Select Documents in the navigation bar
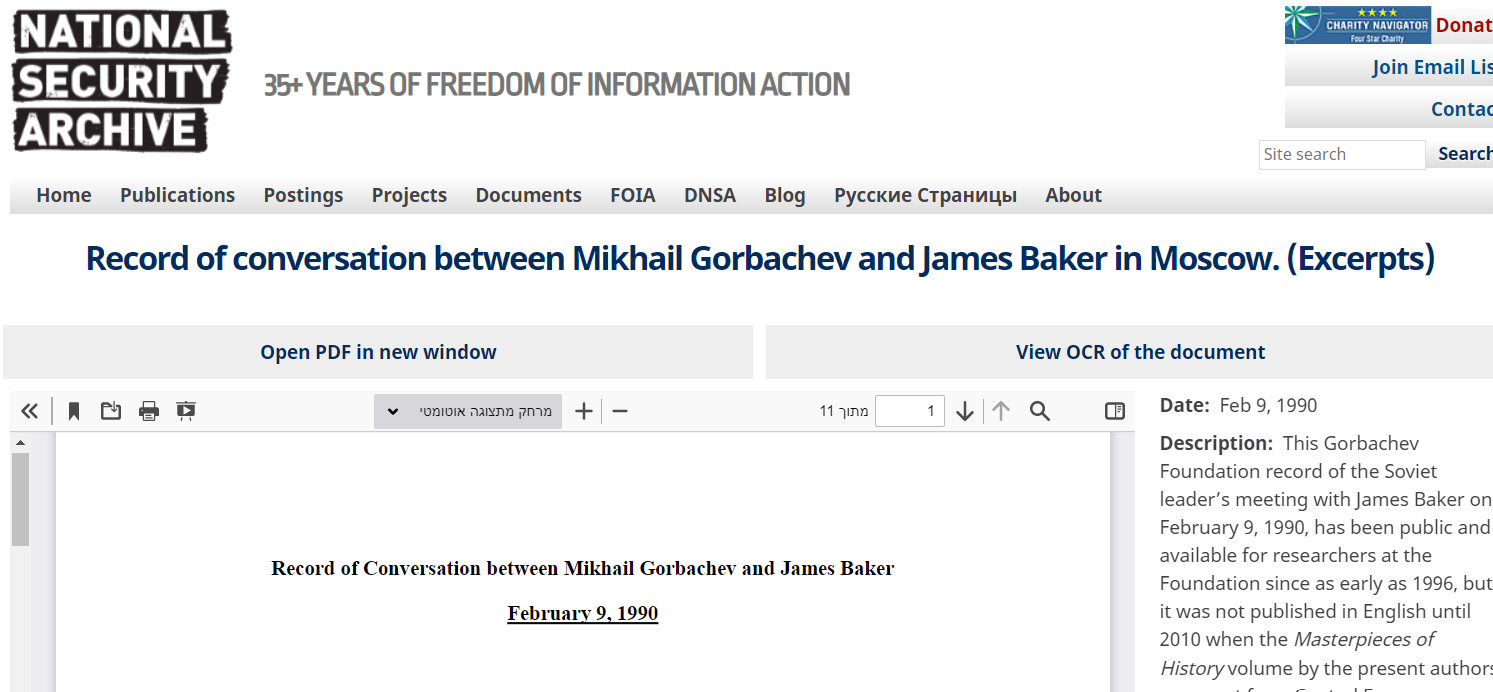Screen dimensions: 1493x692 (528, 195)
